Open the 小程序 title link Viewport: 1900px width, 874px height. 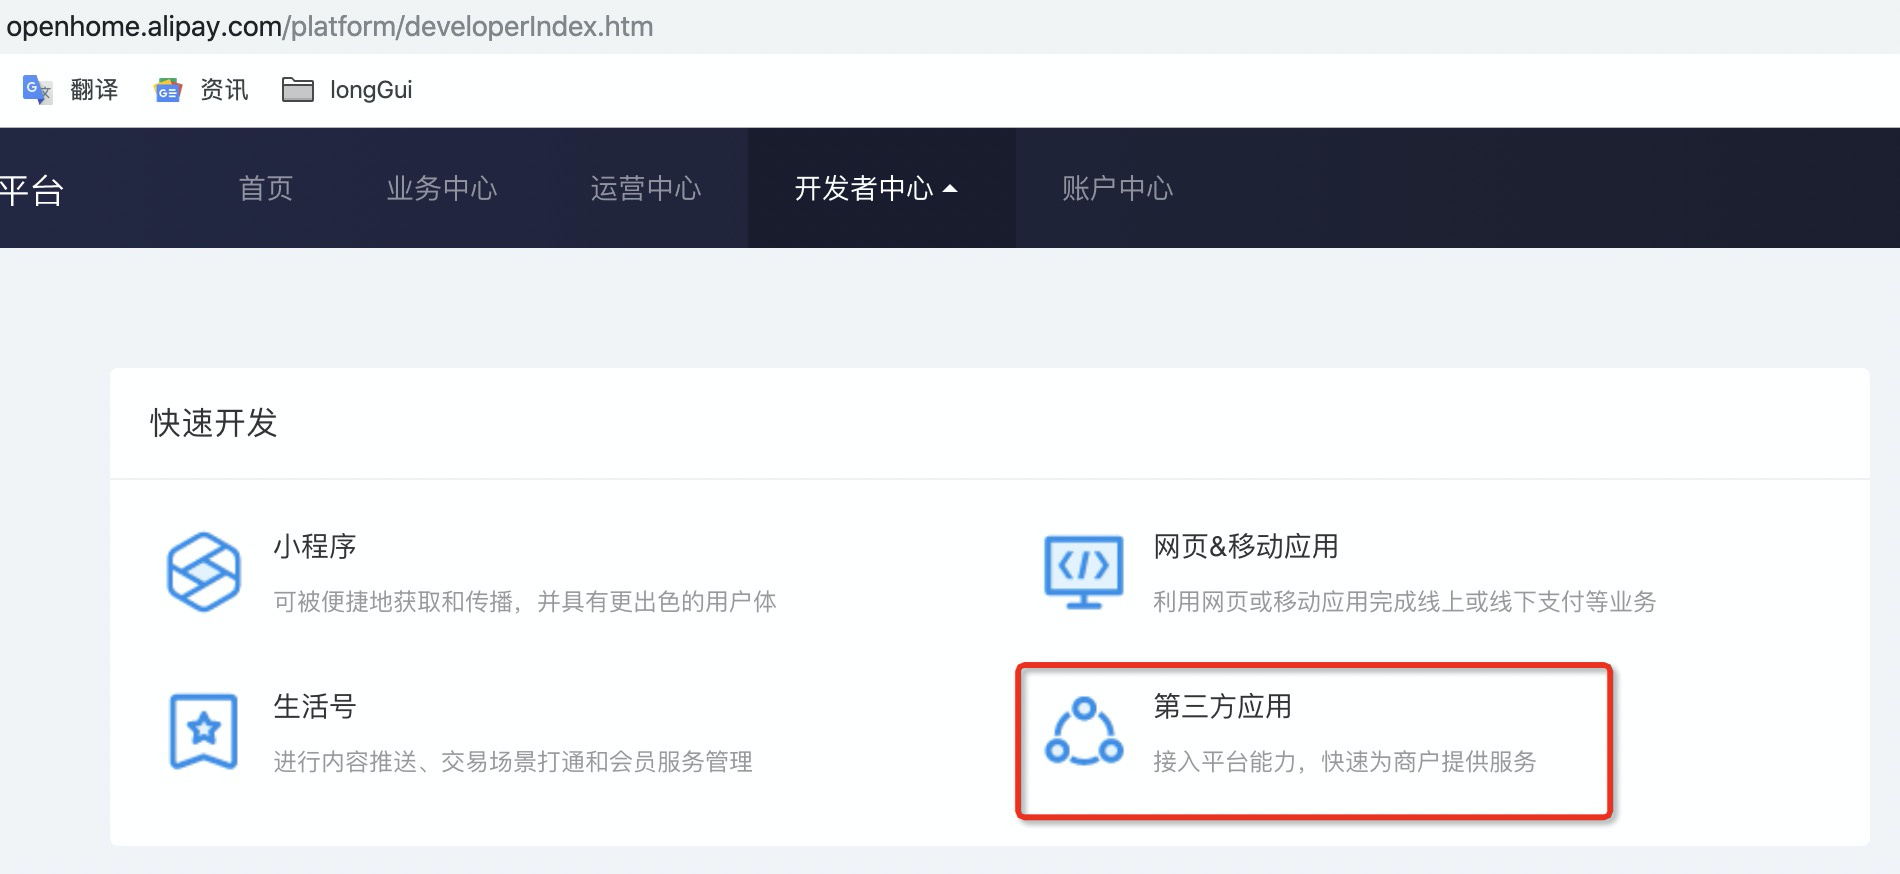click(315, 546)
